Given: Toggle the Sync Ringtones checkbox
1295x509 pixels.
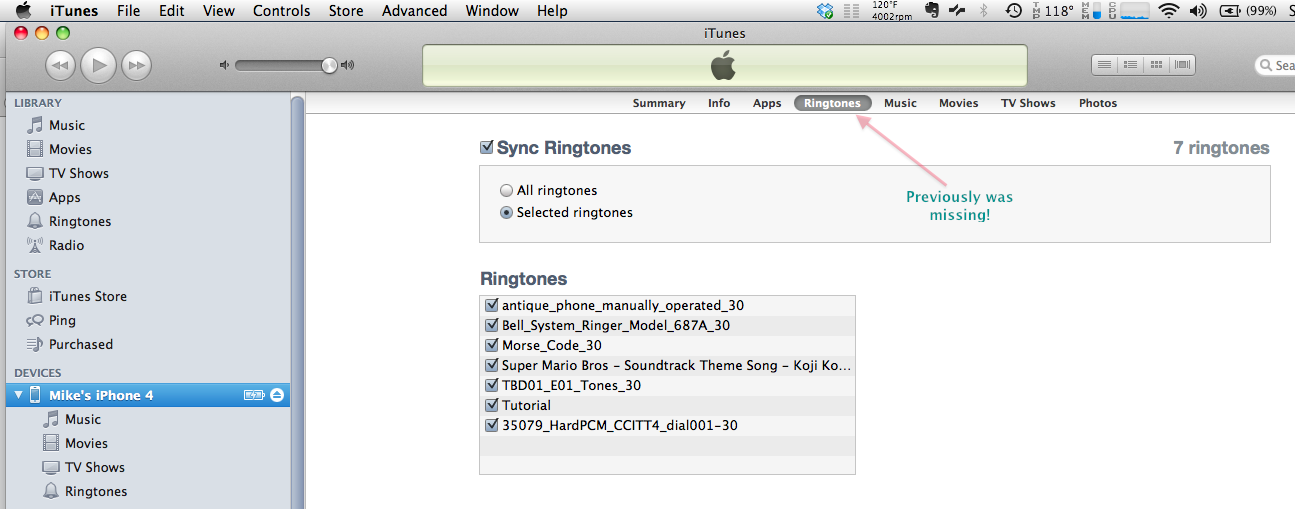Looking at the screenshot, I should [x=487, y=147].
